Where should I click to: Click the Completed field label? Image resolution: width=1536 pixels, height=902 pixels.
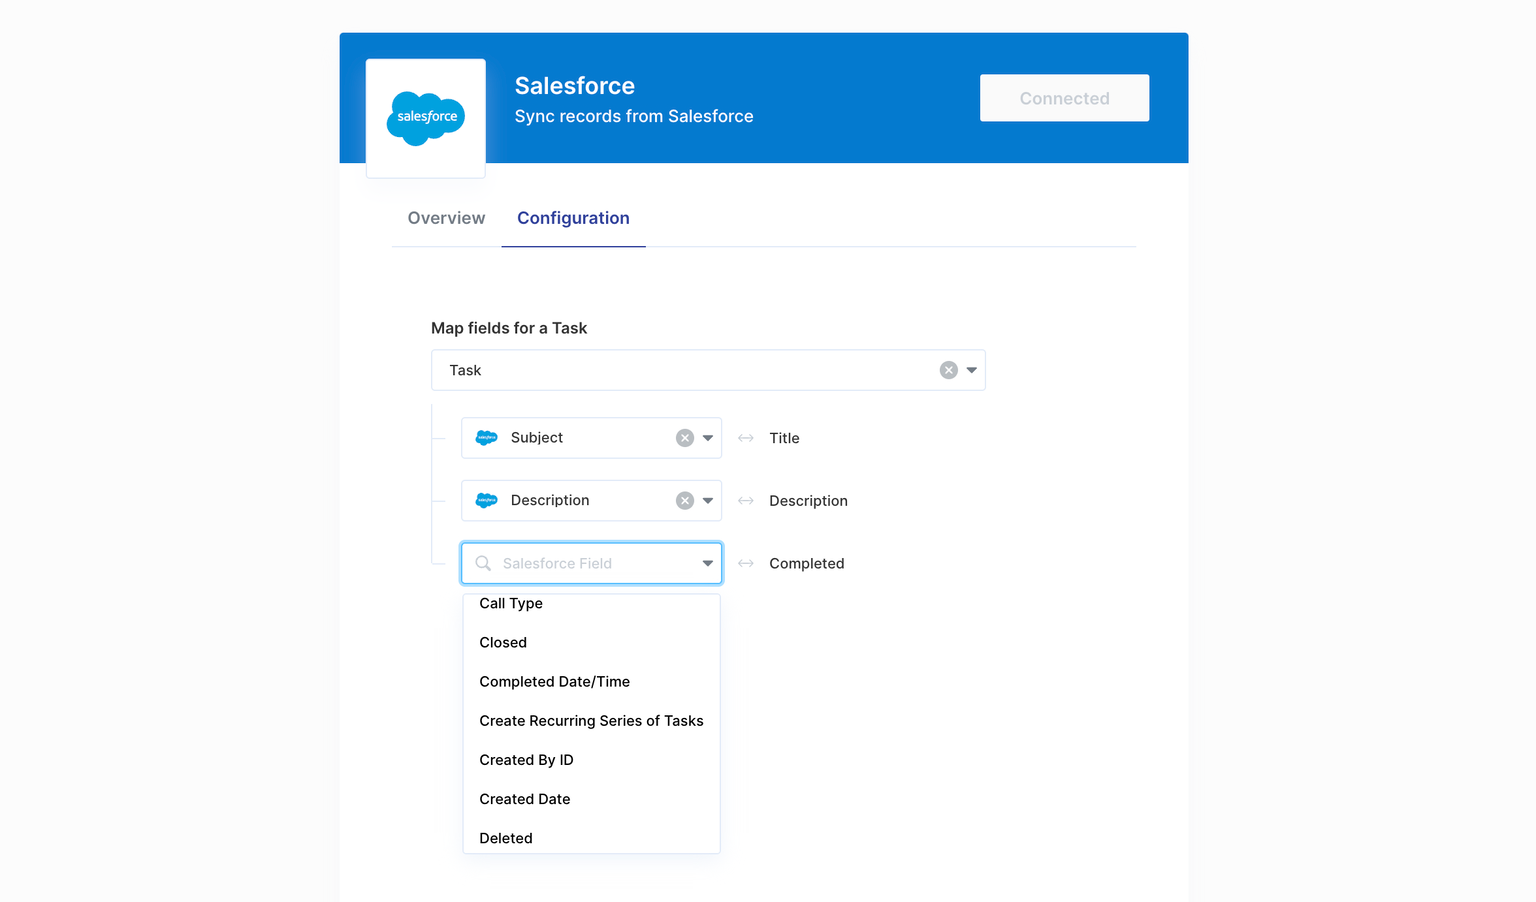[x=806, y=564]
